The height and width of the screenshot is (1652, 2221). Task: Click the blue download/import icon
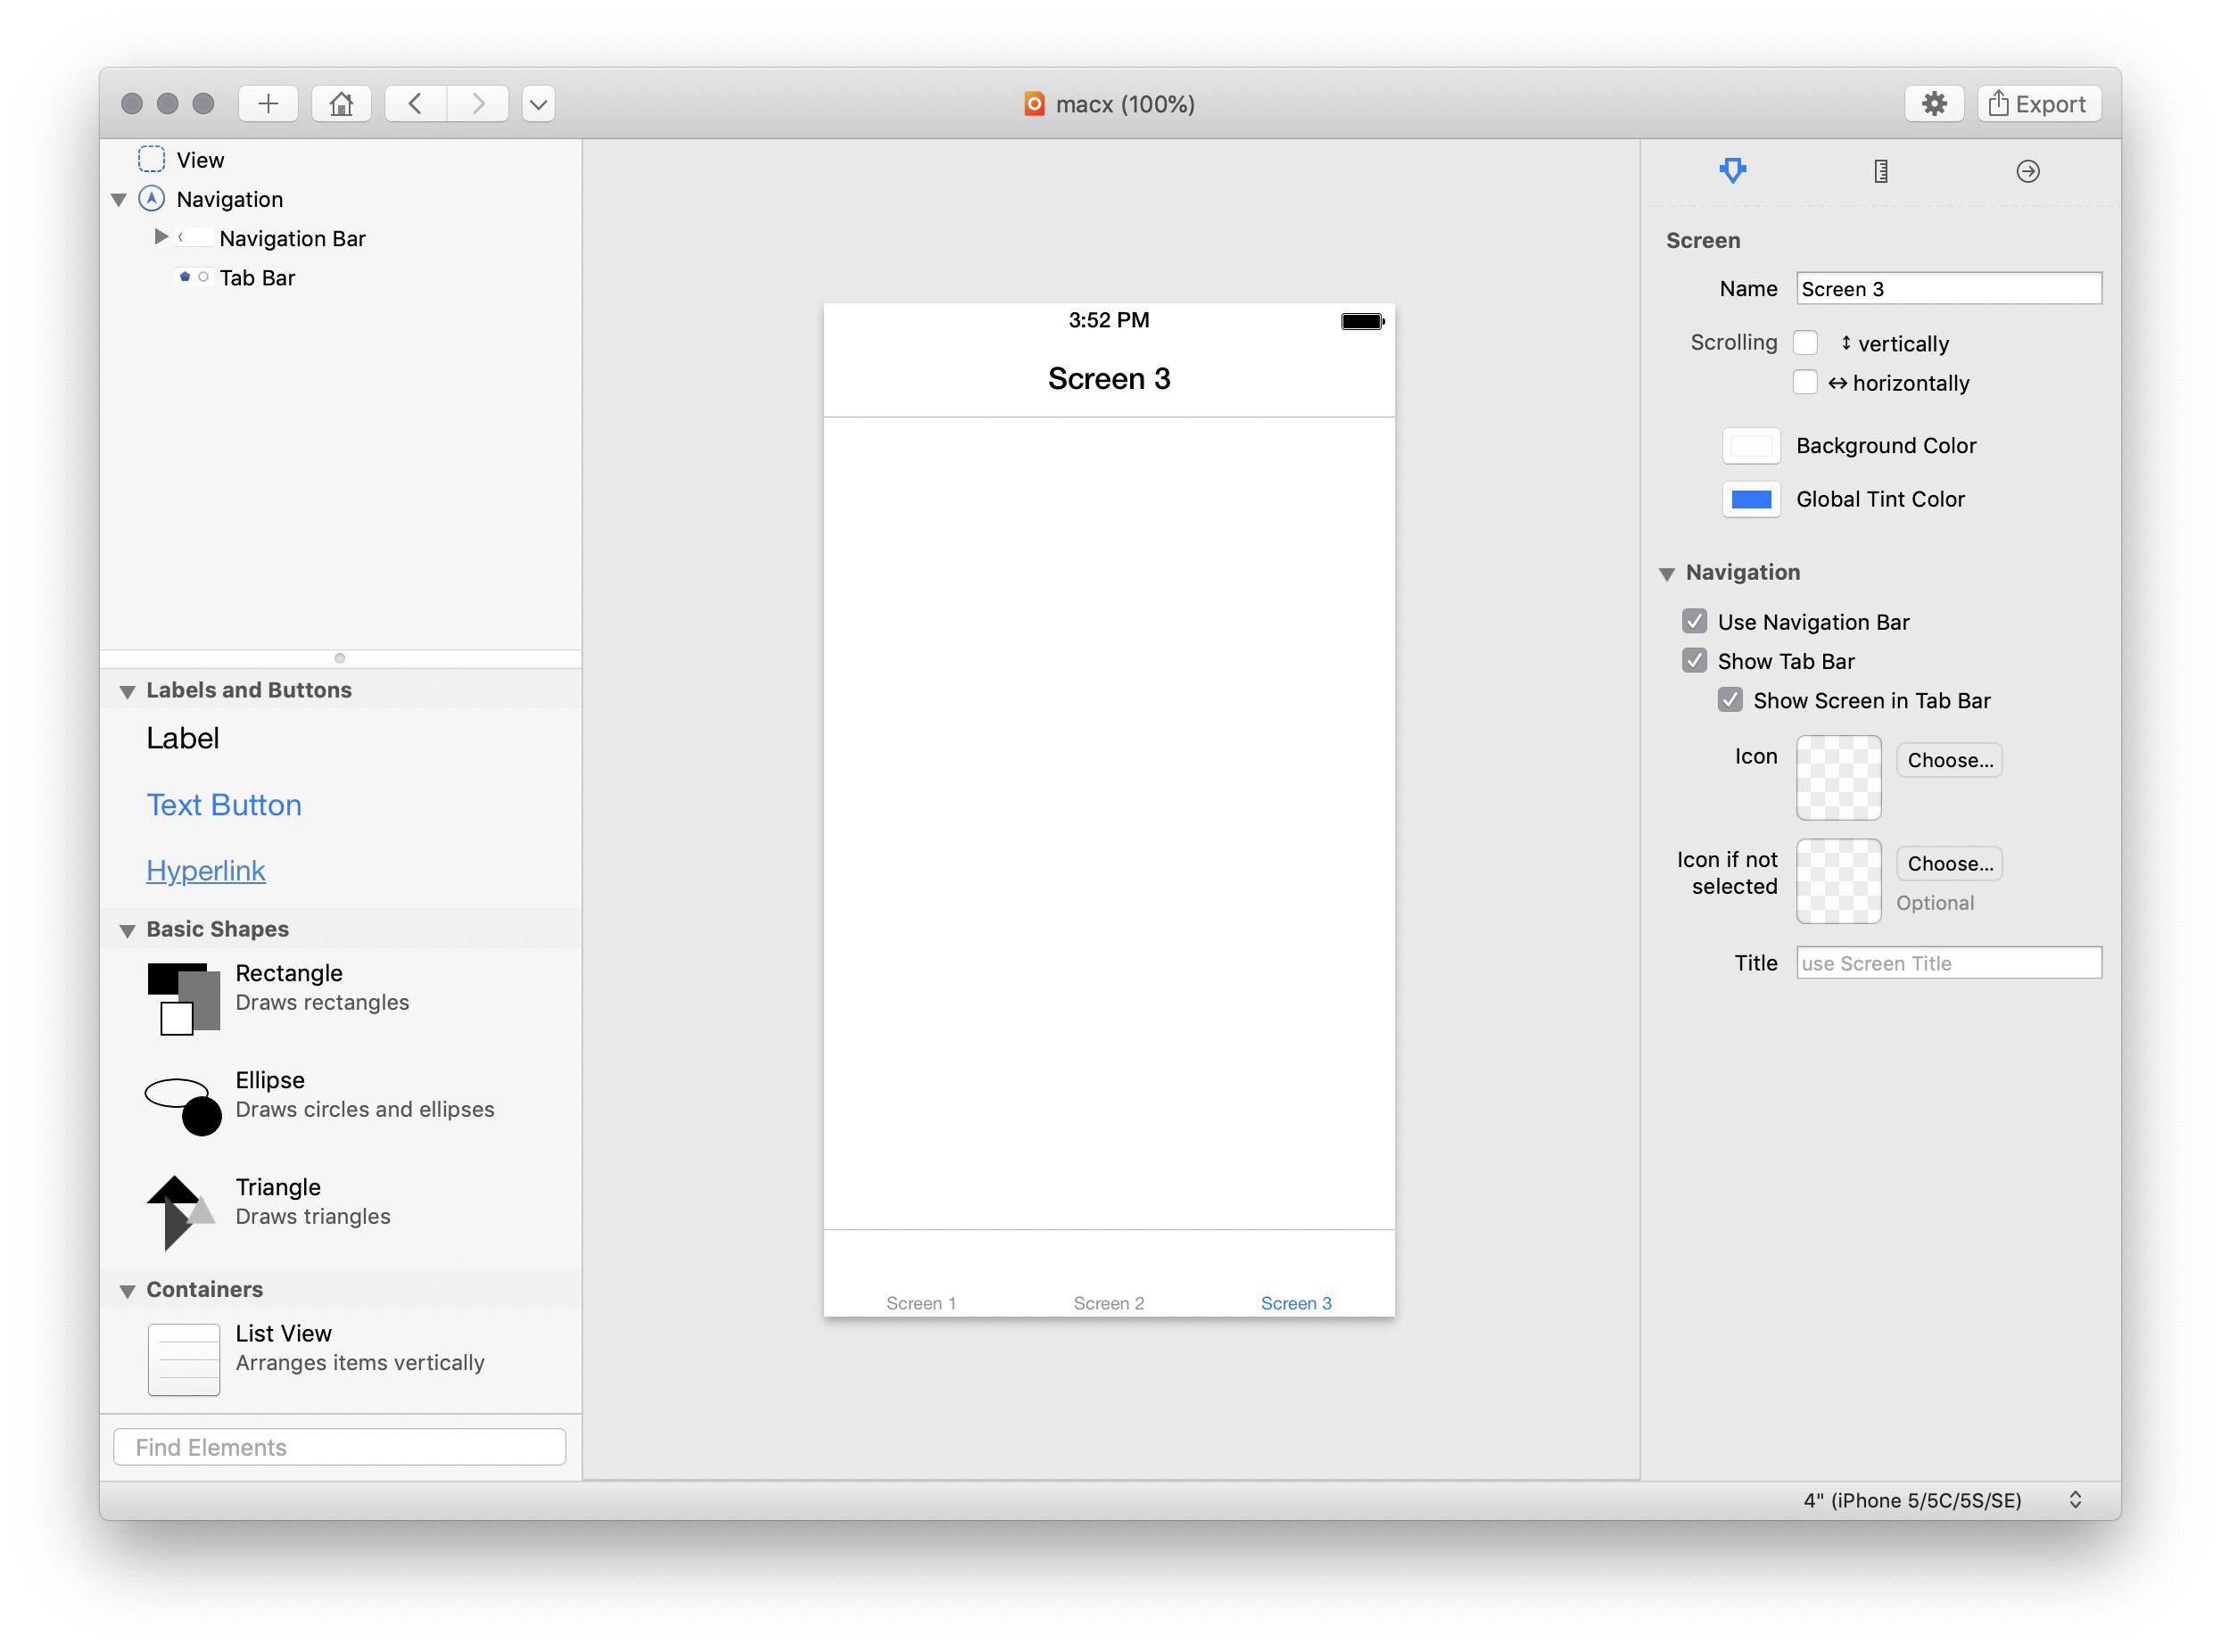[1731, 170]
